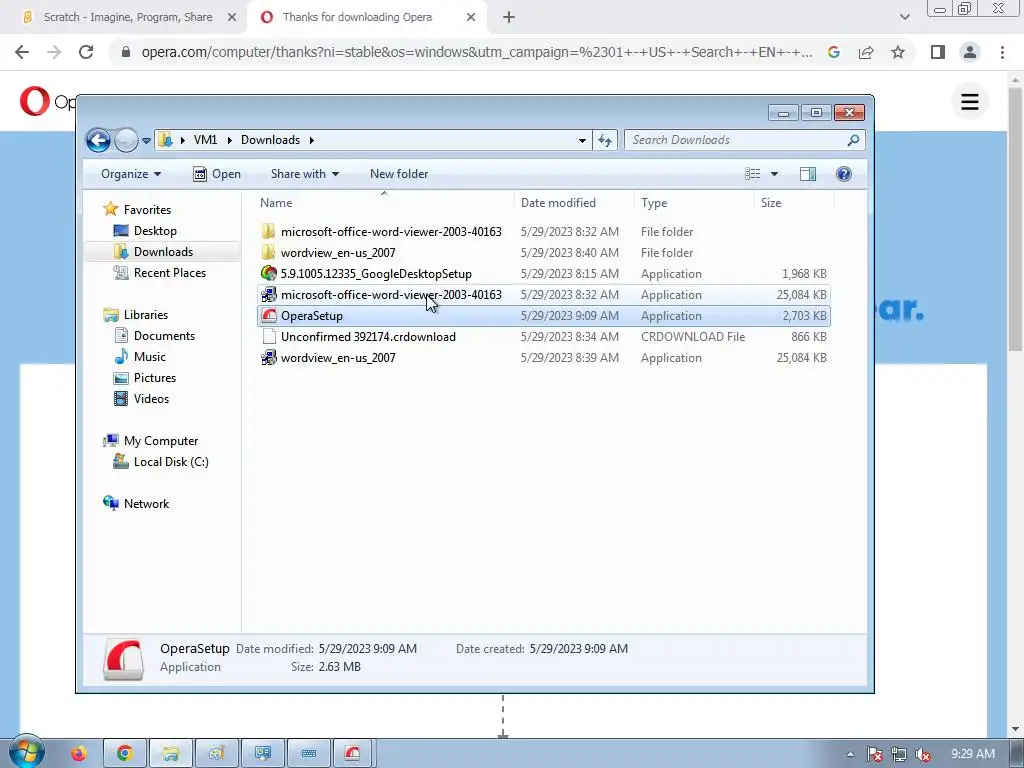Select the OperaSetup file icon
Image resolution: width=1024 pixels, height=768 pixels.
click(268, 315)
